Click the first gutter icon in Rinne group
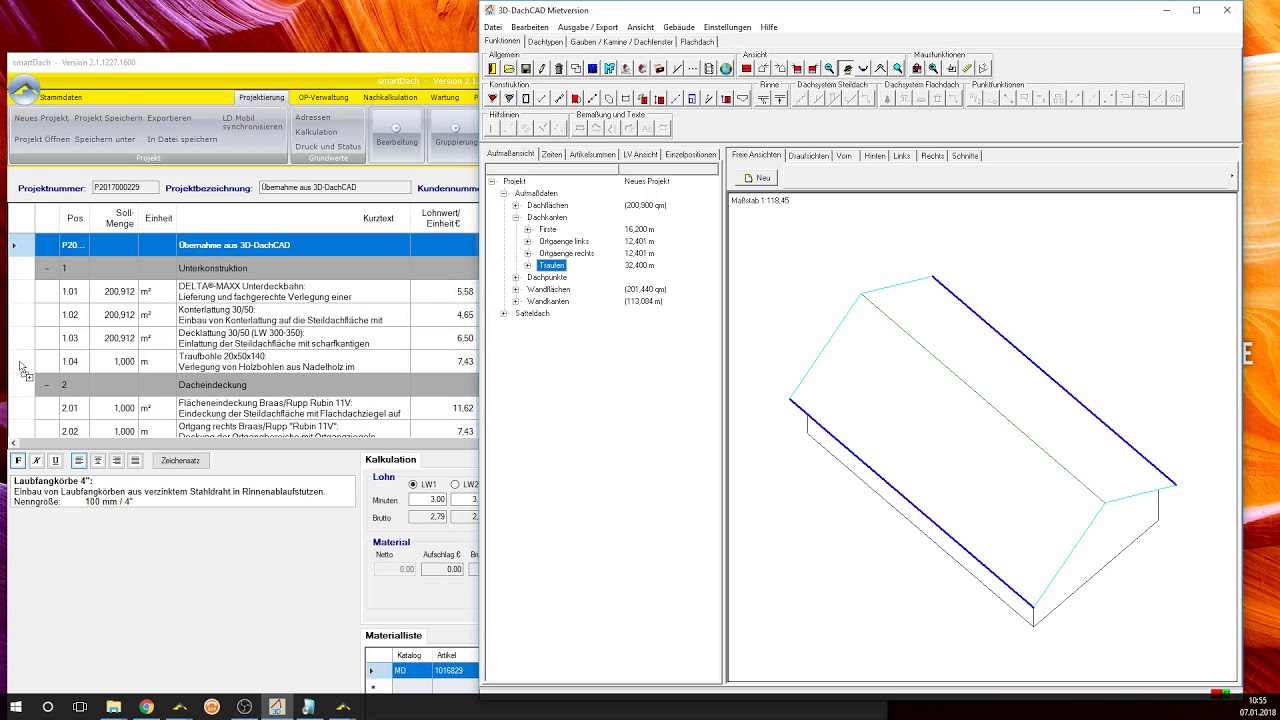Viewport: 1280px width, 720px height. [763, 99]
